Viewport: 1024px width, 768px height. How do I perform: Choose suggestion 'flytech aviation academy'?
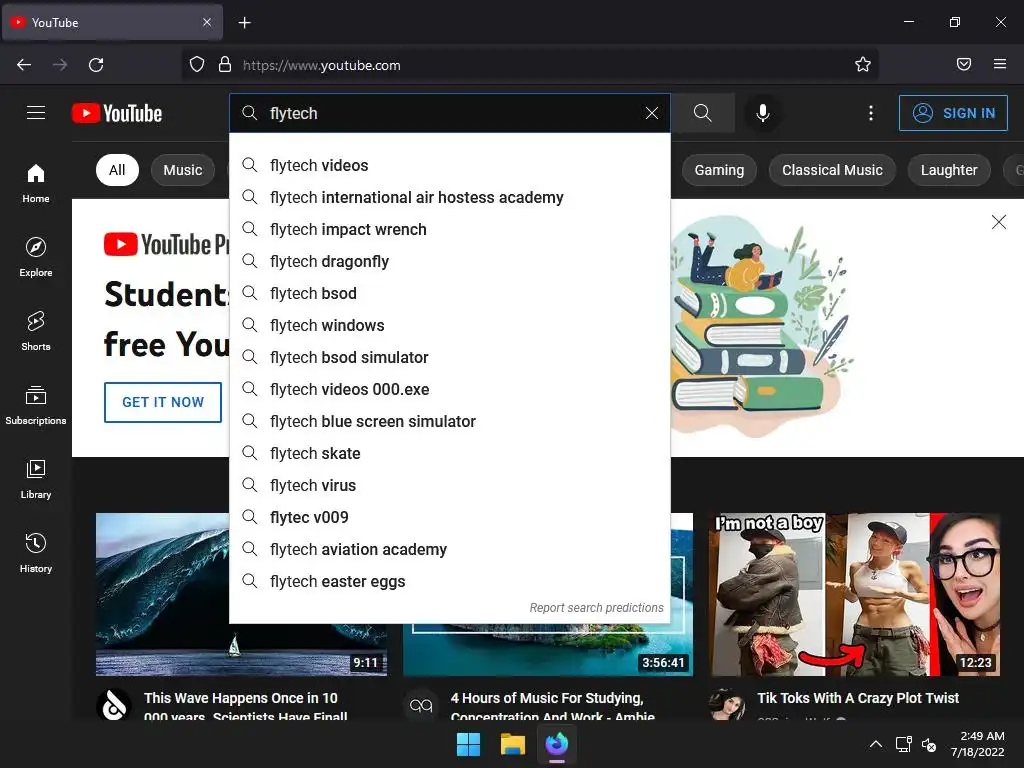click(450, 549)
